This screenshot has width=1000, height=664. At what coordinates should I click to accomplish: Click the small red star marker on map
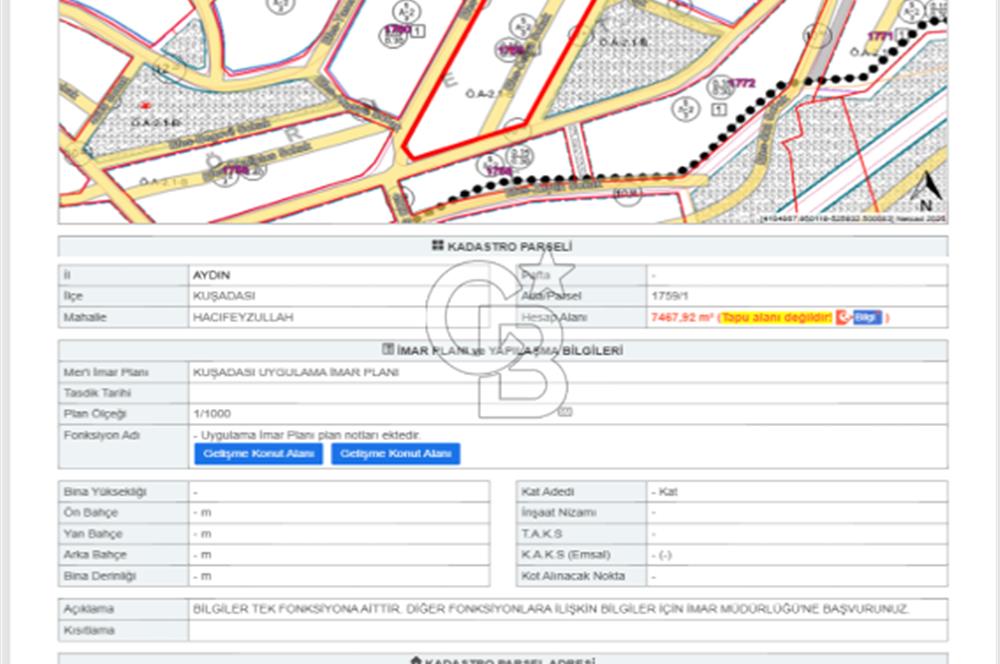147,104
